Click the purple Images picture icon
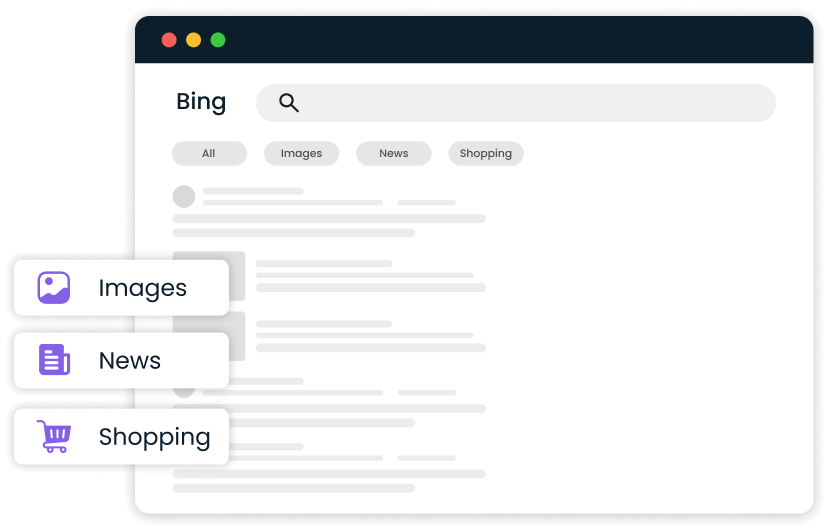The height and width of the screenshot is (531, 829). coord(54,288)
